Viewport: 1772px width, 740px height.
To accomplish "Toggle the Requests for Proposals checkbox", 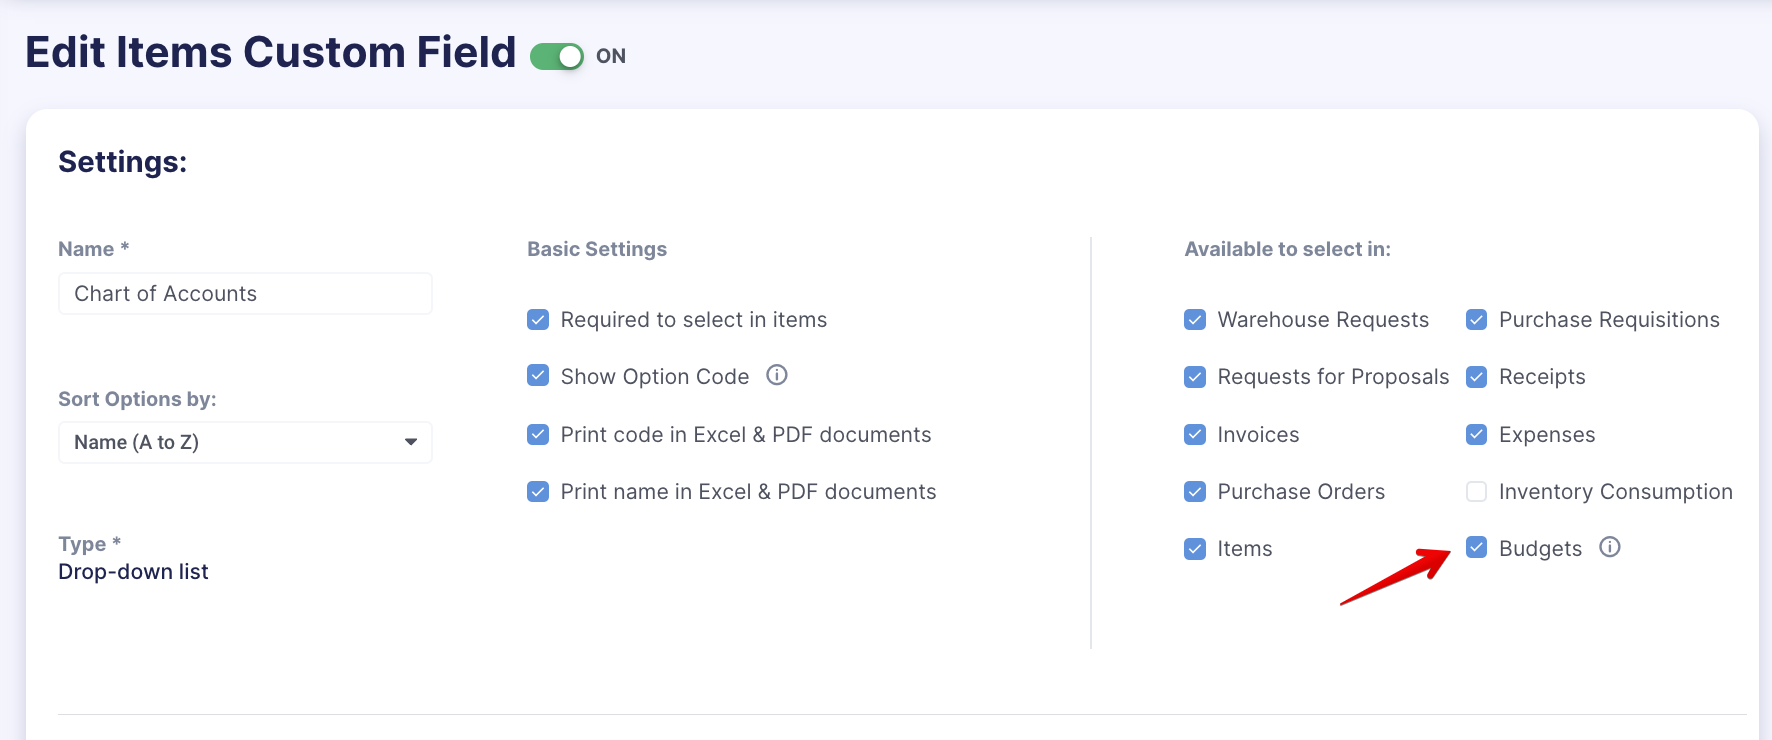I will (x=1195, y=377).
